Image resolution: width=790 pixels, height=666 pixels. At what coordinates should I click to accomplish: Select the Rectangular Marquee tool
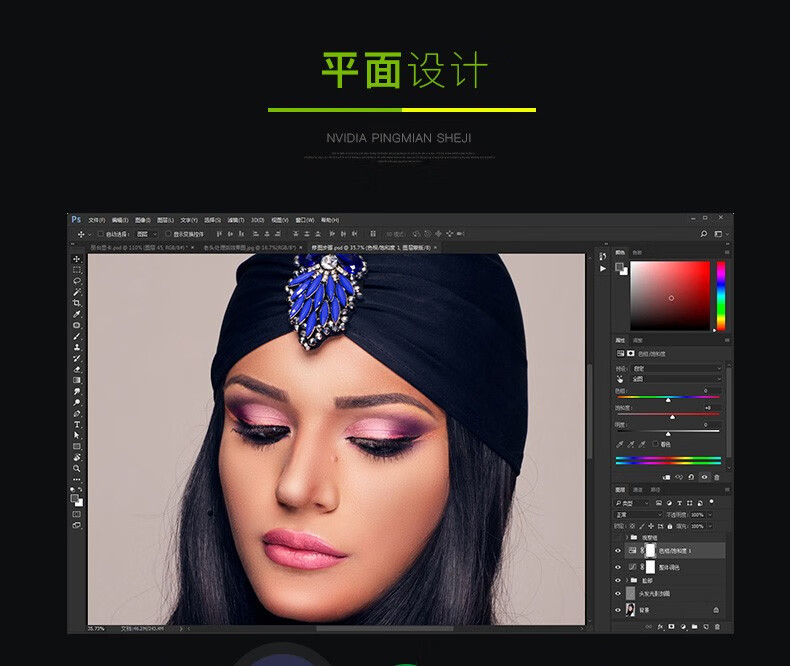coord(77,270)
